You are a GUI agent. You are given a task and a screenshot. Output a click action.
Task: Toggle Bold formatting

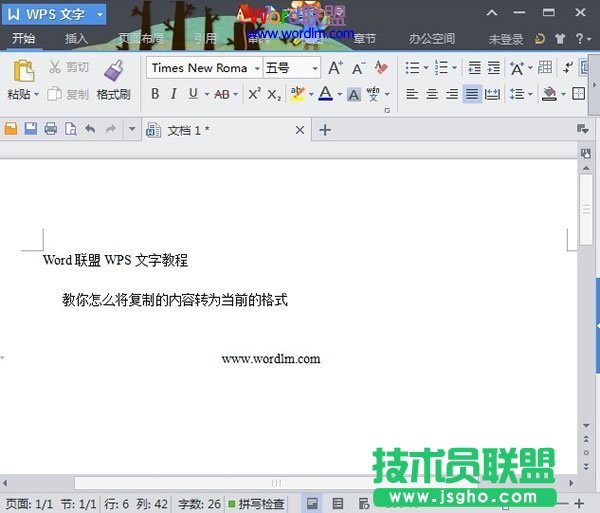click(x=155, y=94)
